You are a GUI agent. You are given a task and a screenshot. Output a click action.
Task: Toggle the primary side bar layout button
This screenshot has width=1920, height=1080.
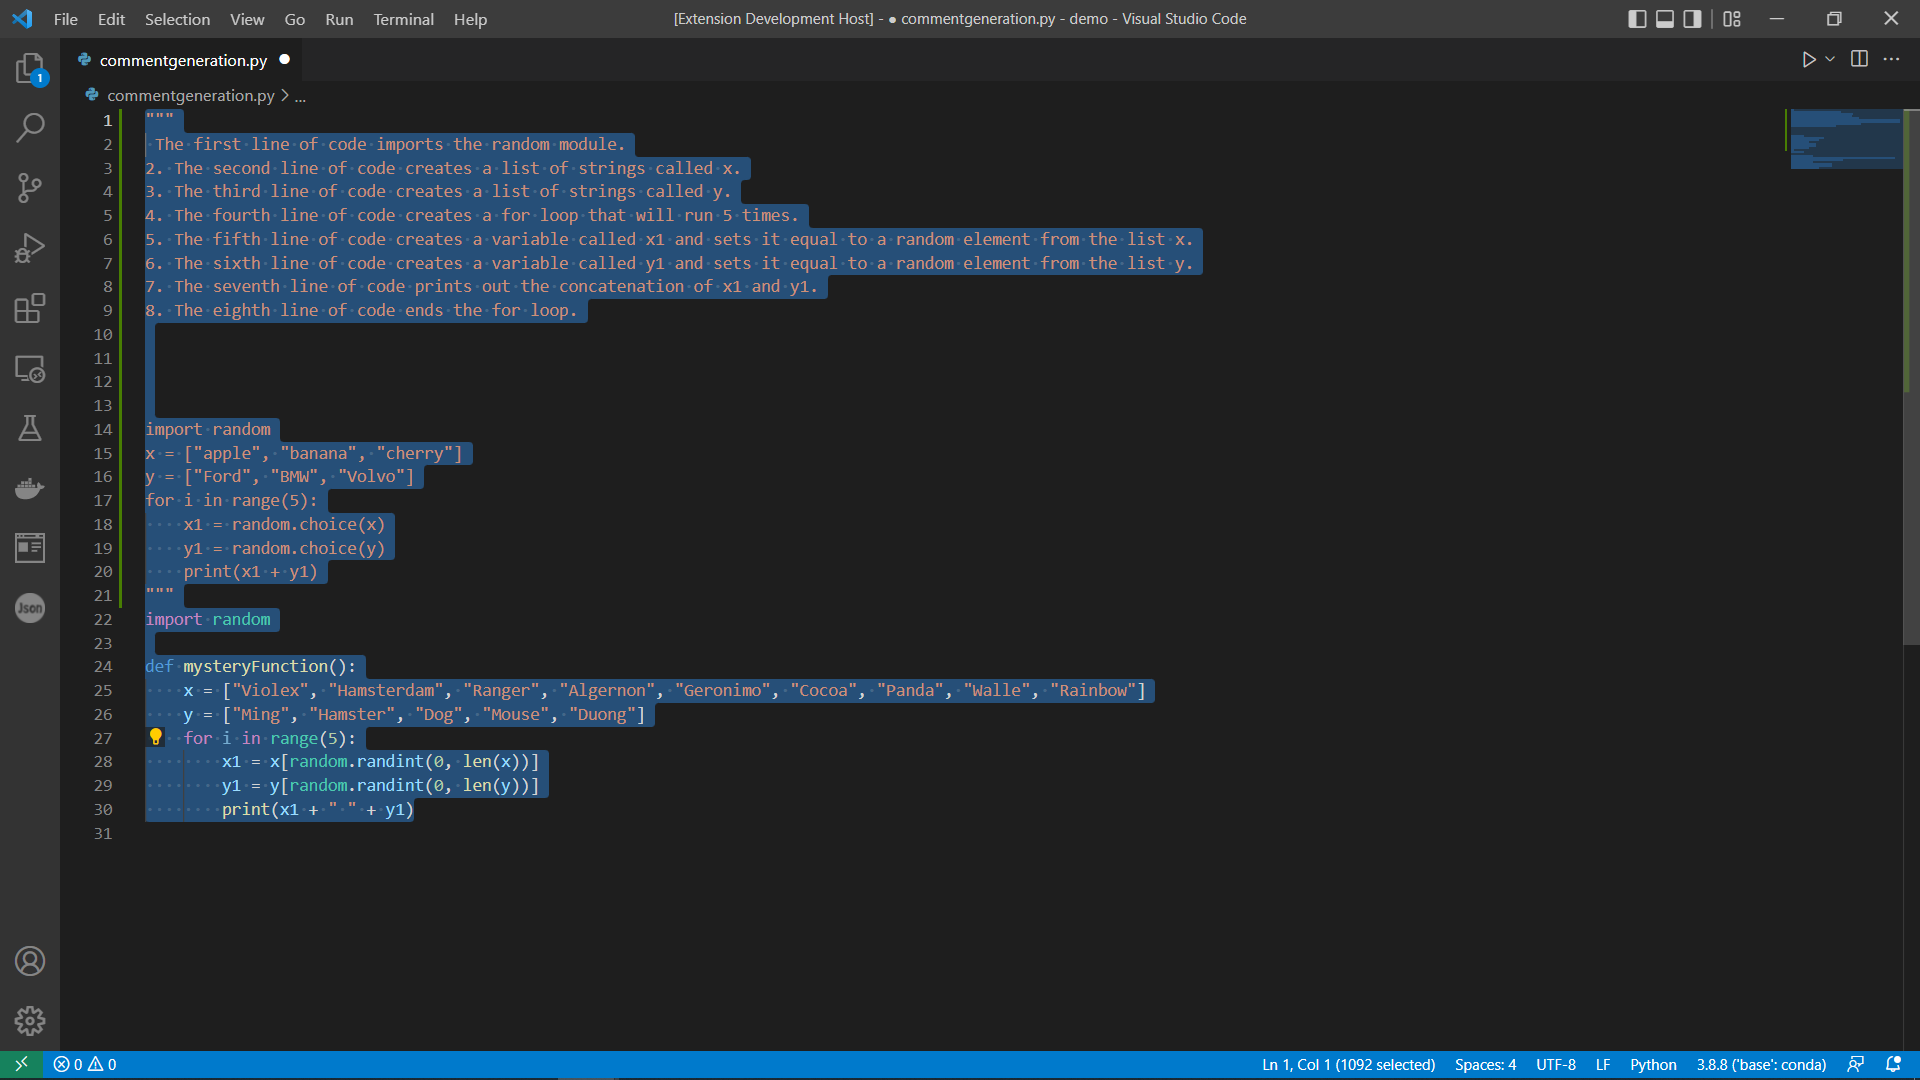(1637, 19)
